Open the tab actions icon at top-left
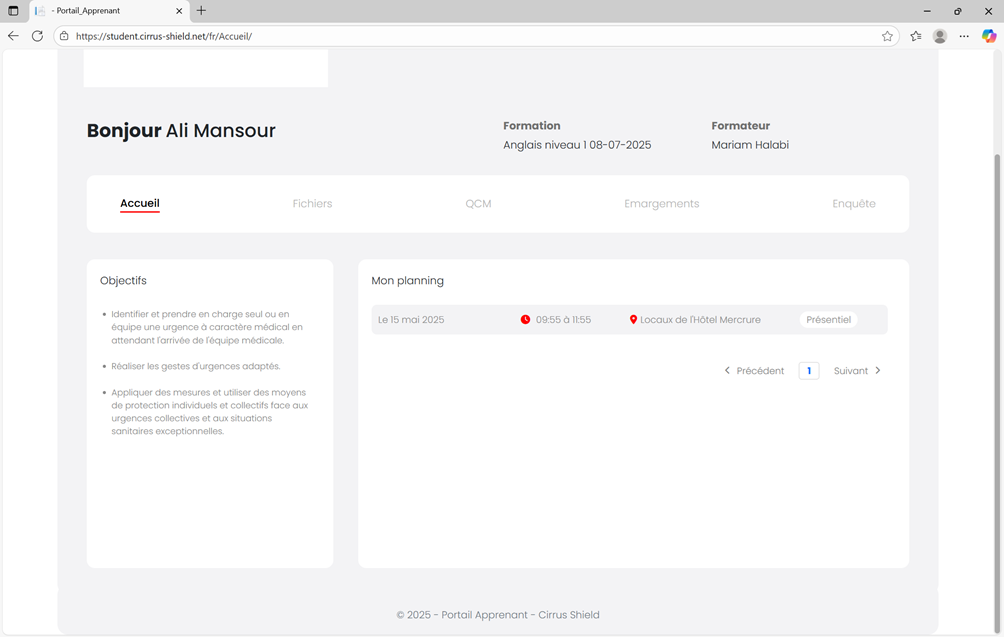The image size is (1004, 637). (x=13, y=11)
